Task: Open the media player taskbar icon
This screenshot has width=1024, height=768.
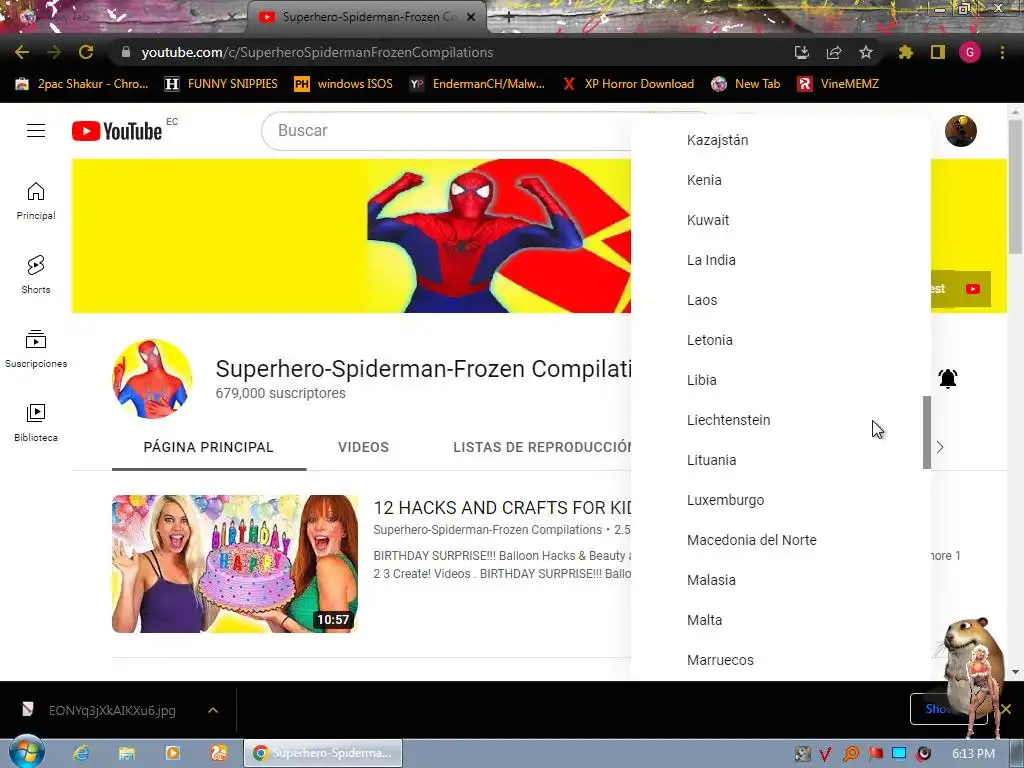Action: pos(173,753)
